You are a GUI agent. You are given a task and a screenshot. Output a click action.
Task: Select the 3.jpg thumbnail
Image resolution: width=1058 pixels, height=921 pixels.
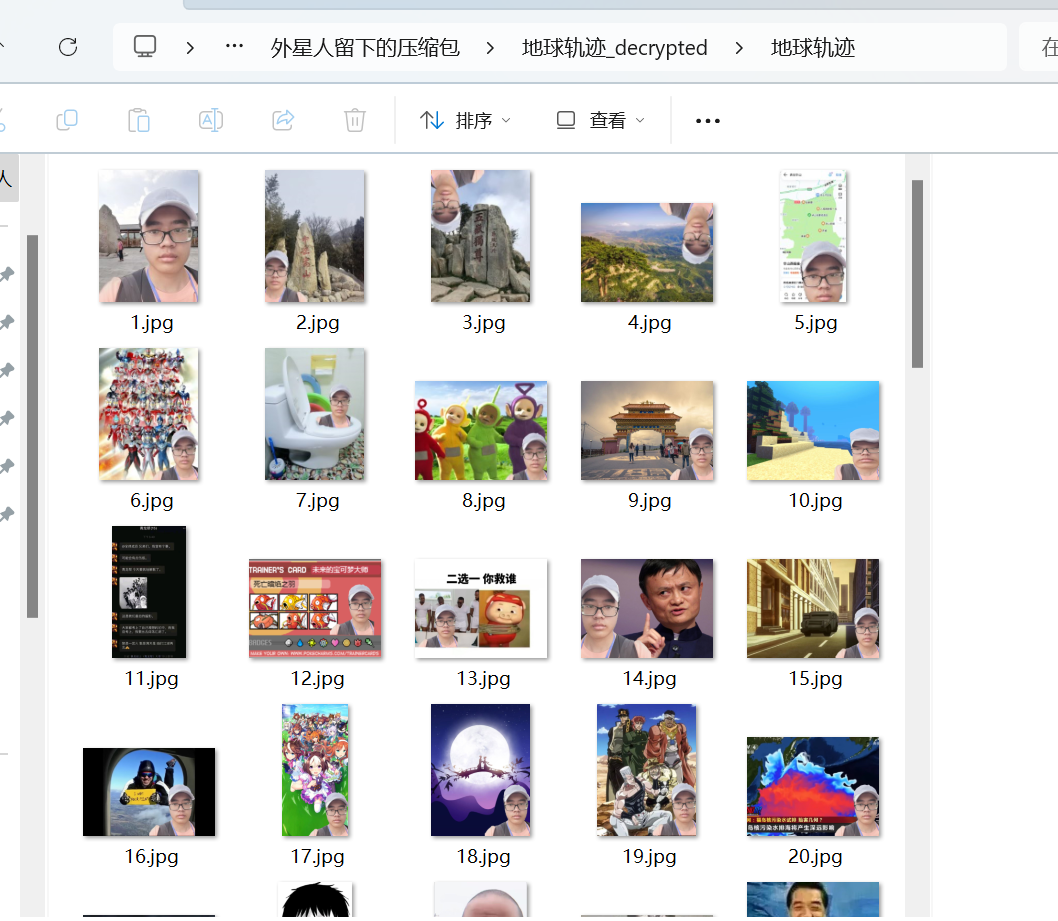tap(480, 236)
